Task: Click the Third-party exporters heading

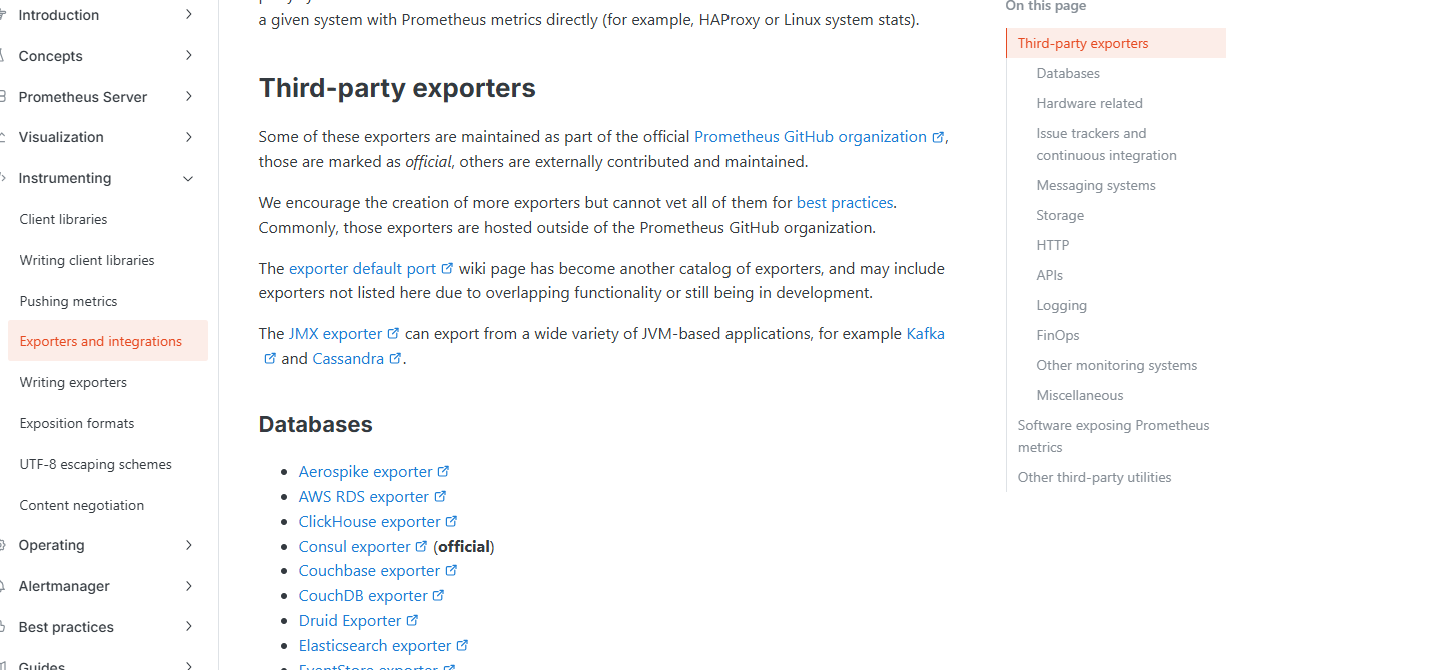Action: (x=397, y=88)
